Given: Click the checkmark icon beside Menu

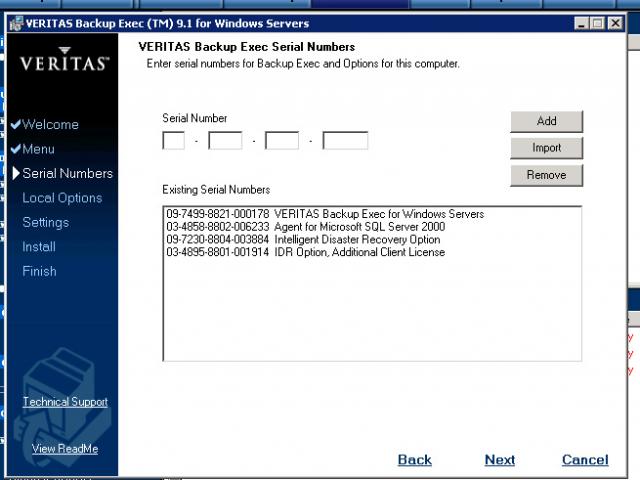Looking at the screenshot, I should [x=16, y=149].
